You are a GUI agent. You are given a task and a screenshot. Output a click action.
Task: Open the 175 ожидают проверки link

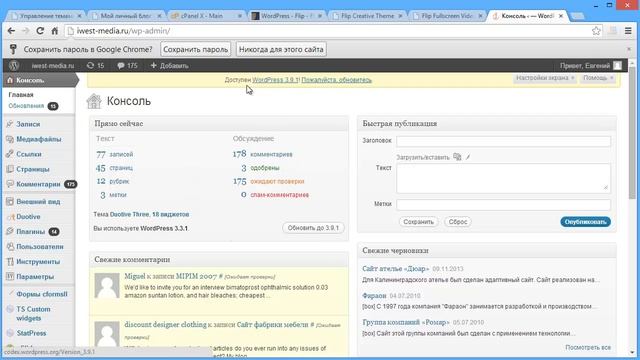click(x=269, y=181)
